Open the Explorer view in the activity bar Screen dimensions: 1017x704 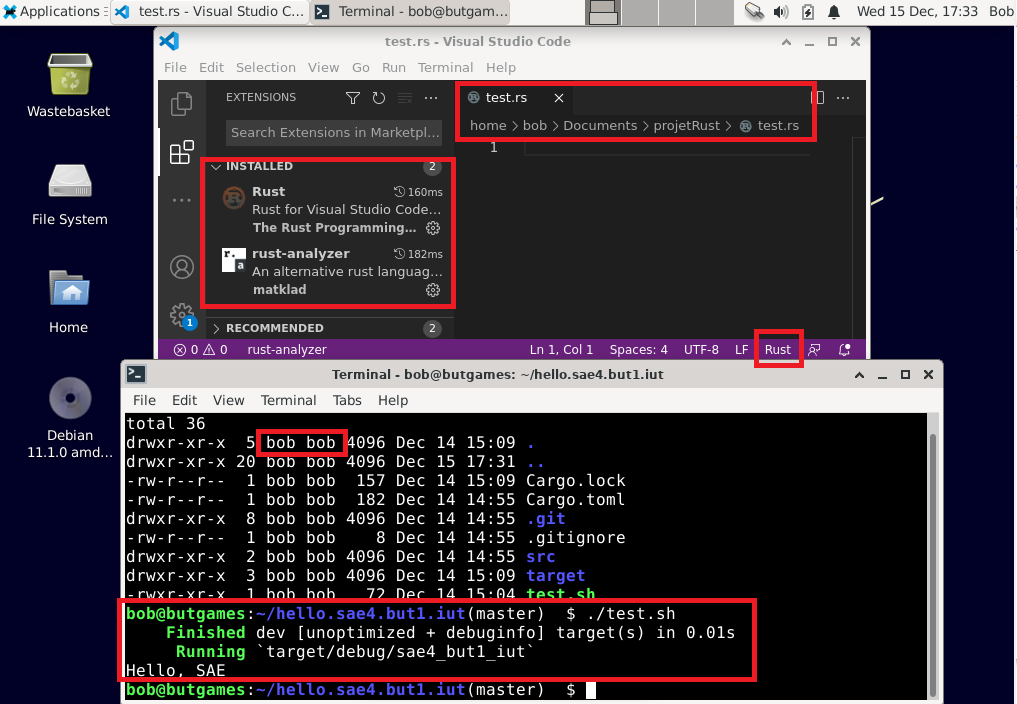pyautogui.click(x=182, y=104)
